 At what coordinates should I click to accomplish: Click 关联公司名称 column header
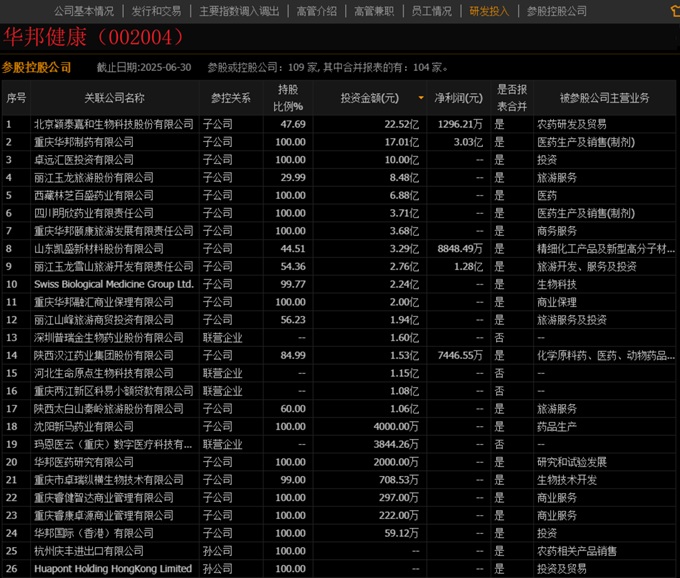114,98
